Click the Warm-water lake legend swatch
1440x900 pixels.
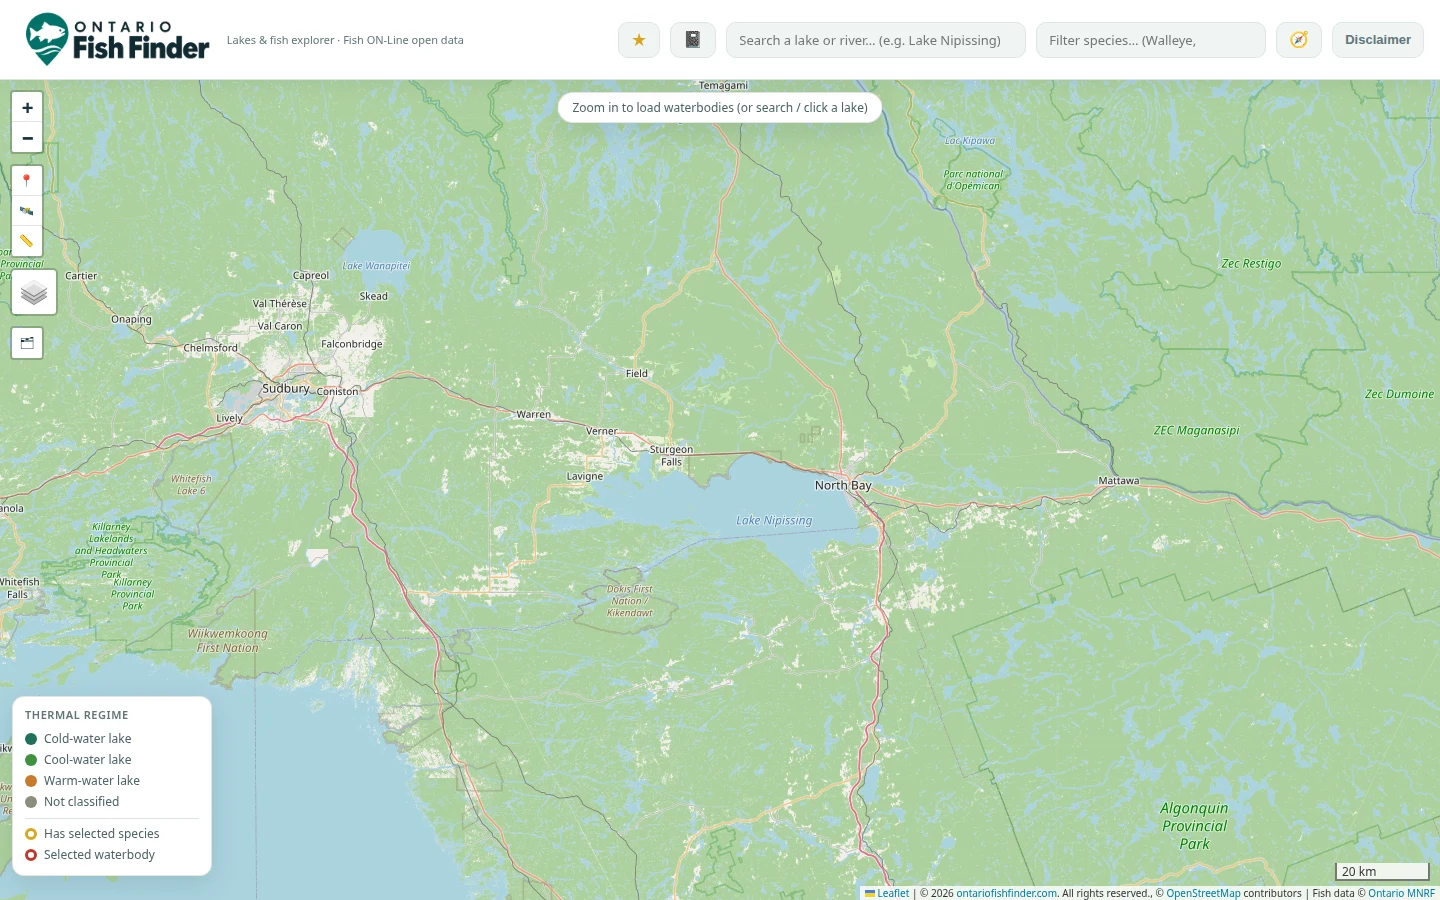pyautogui.click(x=31, y=781)
